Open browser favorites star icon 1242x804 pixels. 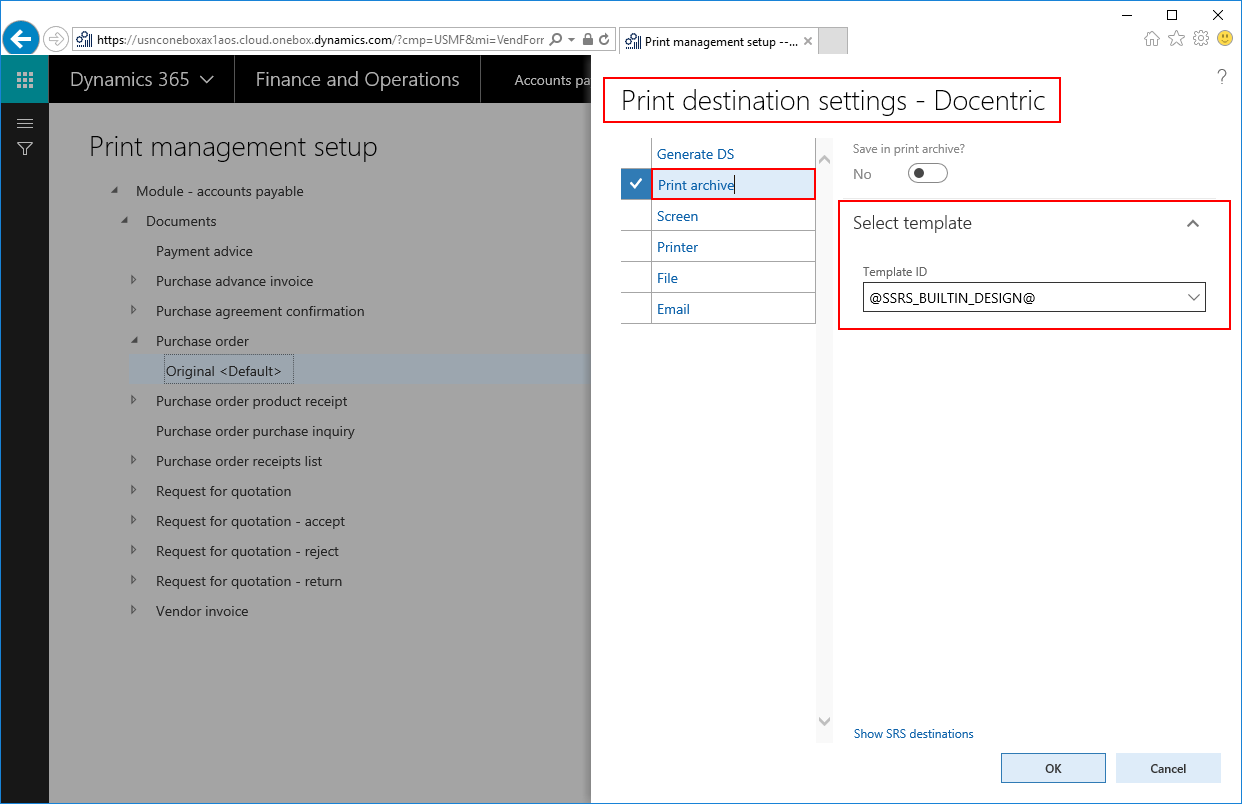coord(1176,39)
